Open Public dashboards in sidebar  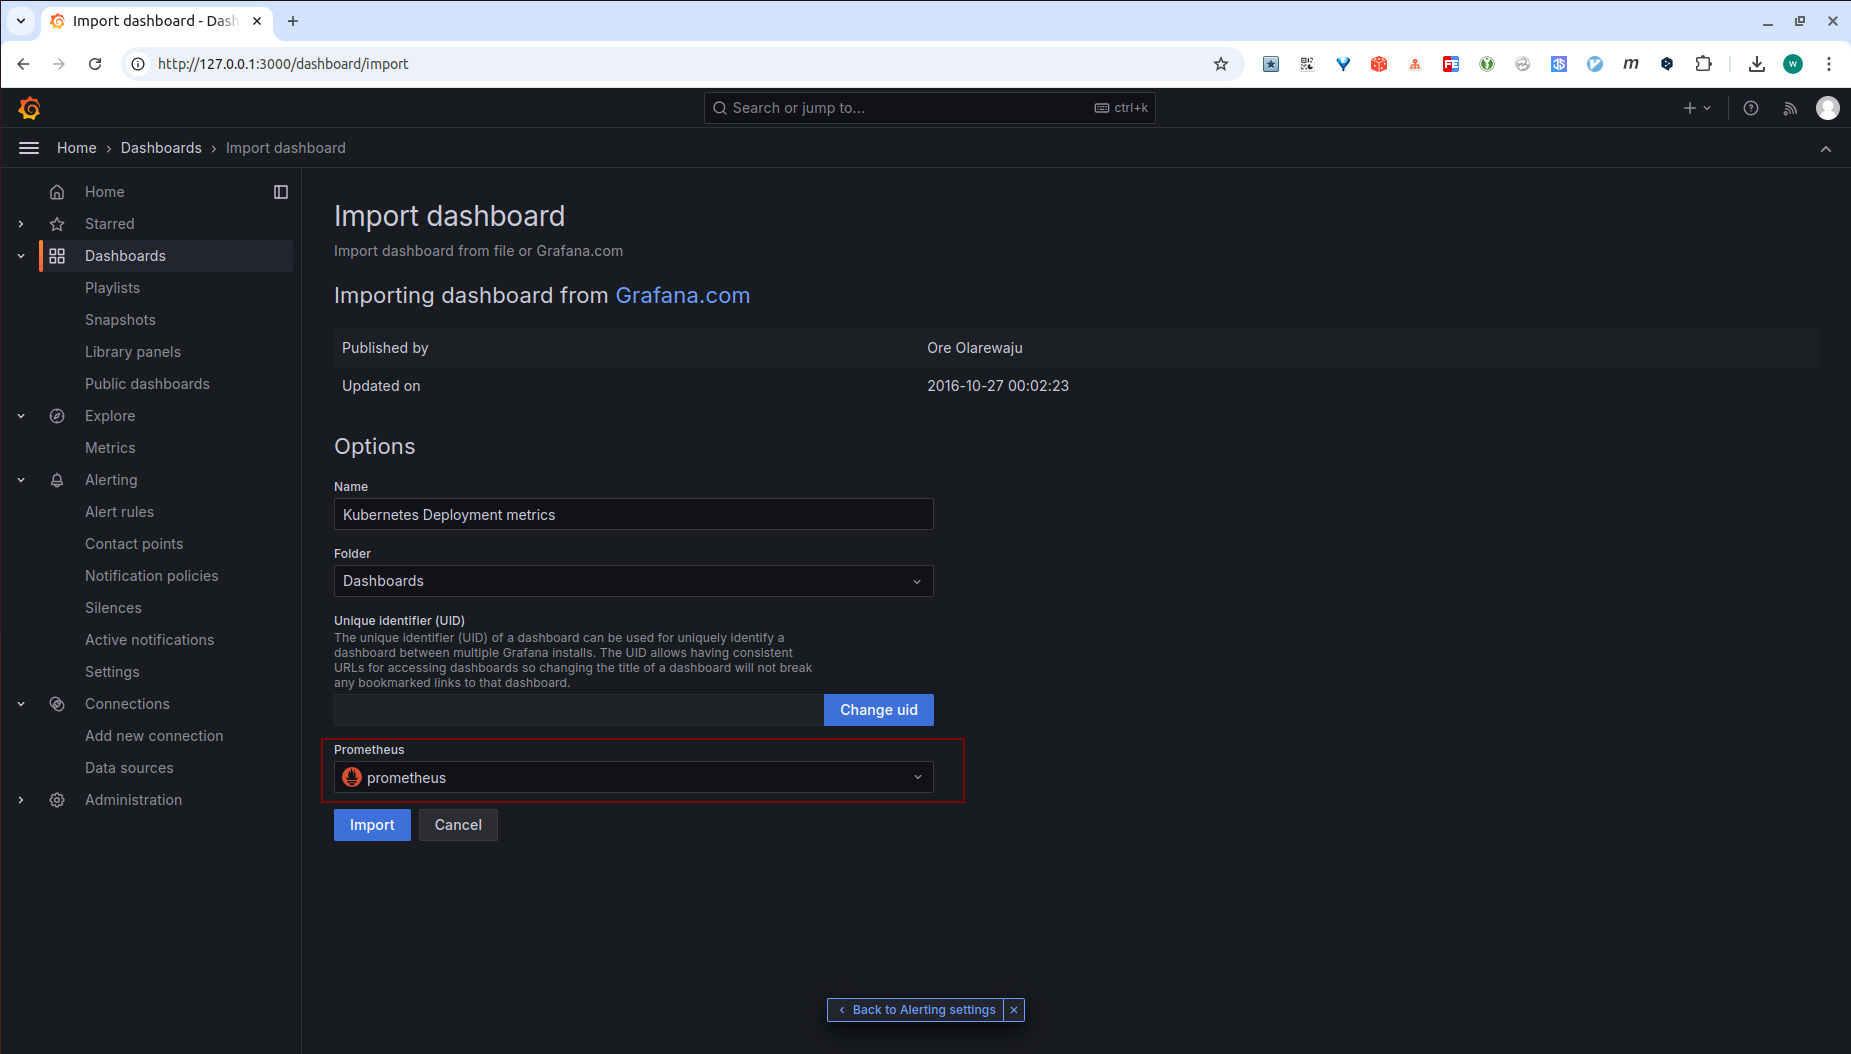[x=147, y=384]
